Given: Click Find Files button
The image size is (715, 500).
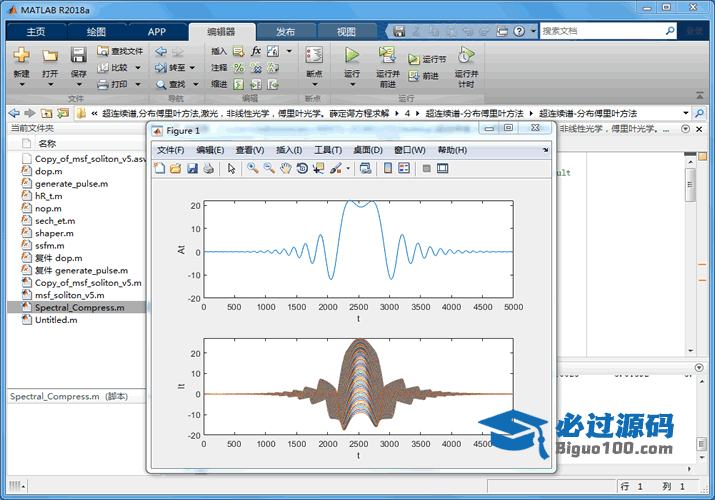Looking at the screenshot, I should (120, 51).
